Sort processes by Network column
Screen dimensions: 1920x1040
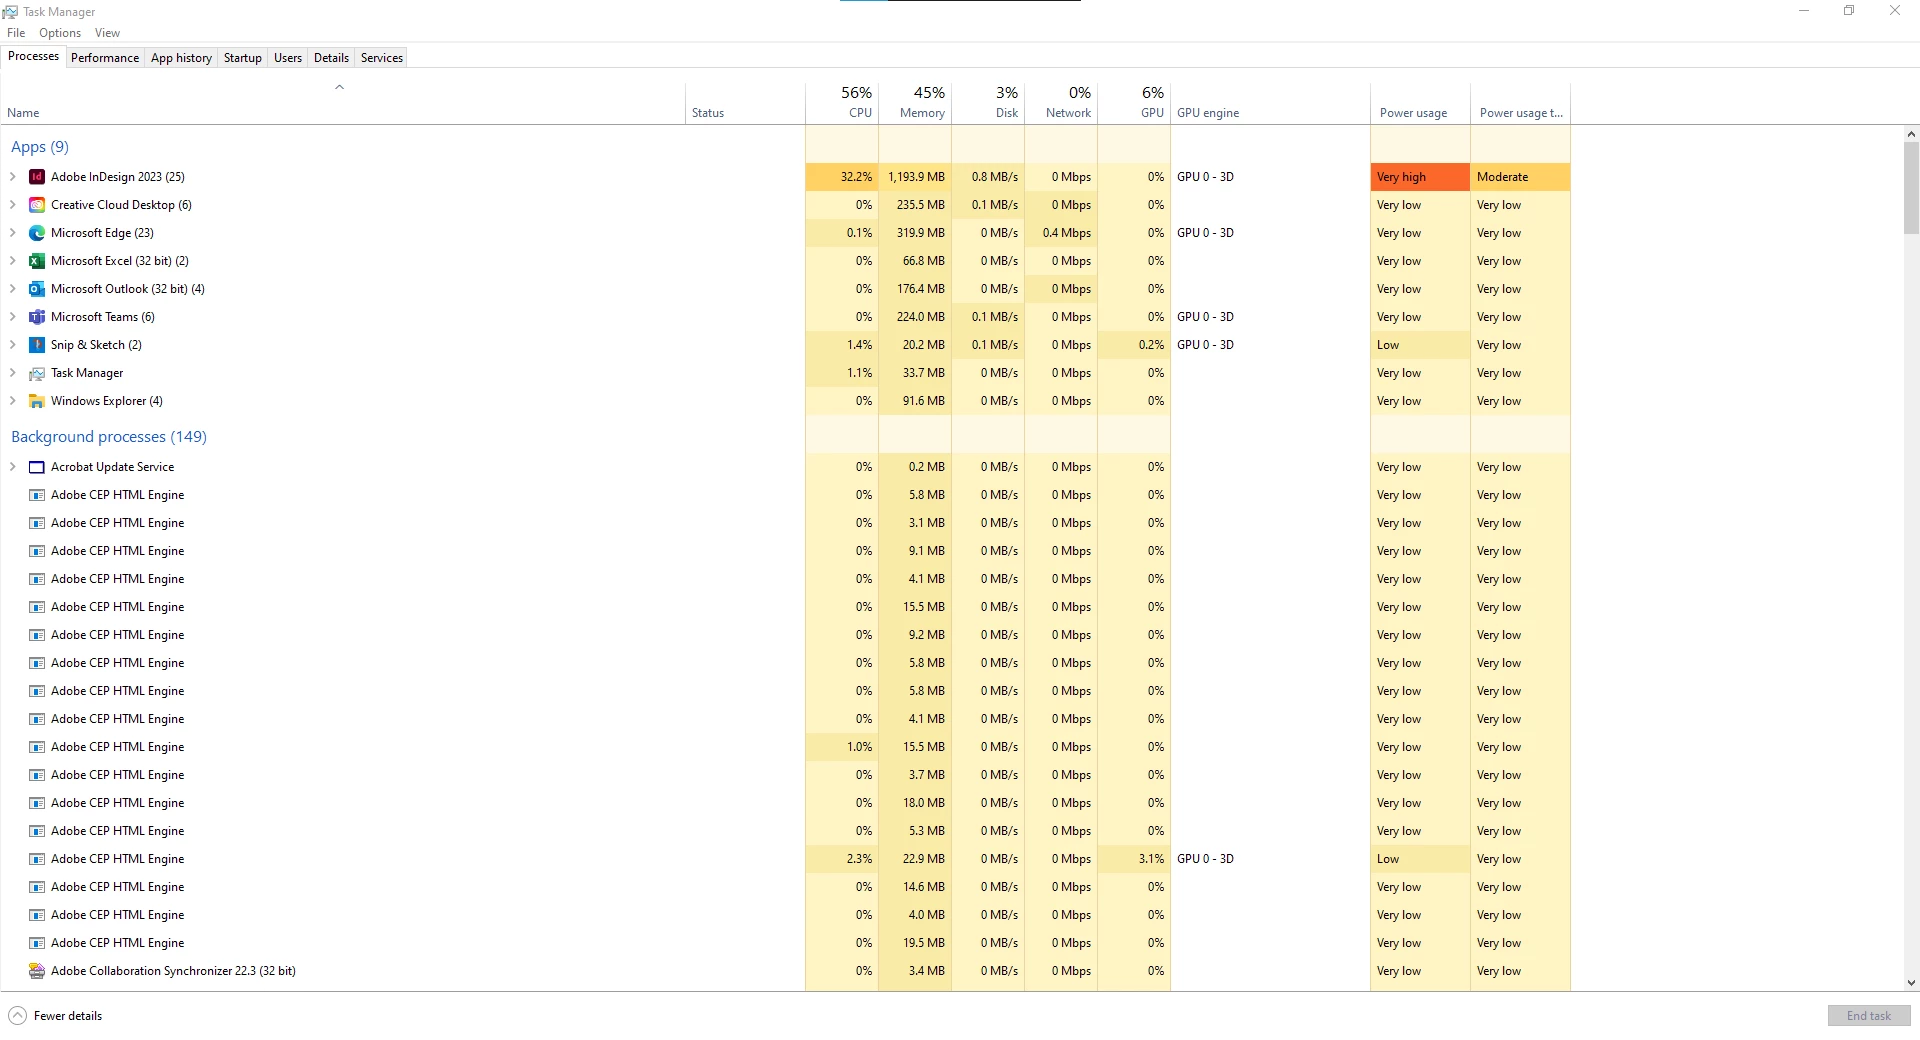(x=1061, y=102)
